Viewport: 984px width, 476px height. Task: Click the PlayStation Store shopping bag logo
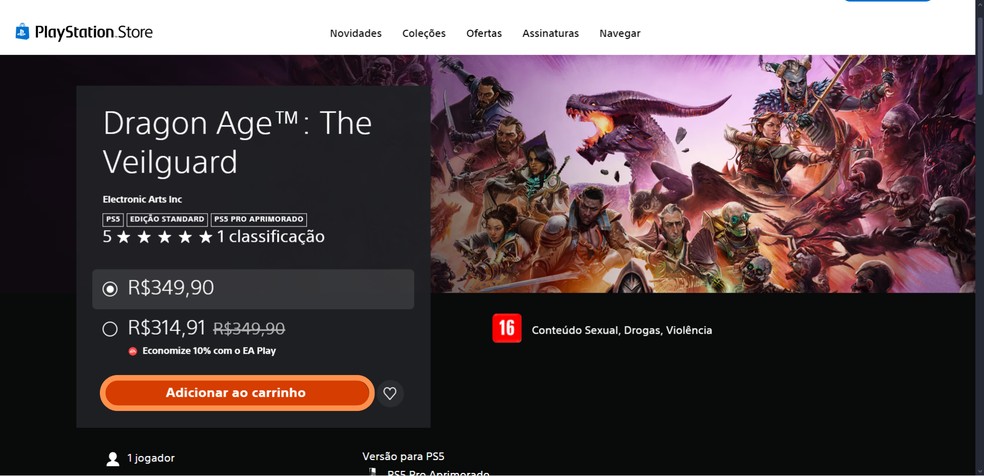point(23,32)
